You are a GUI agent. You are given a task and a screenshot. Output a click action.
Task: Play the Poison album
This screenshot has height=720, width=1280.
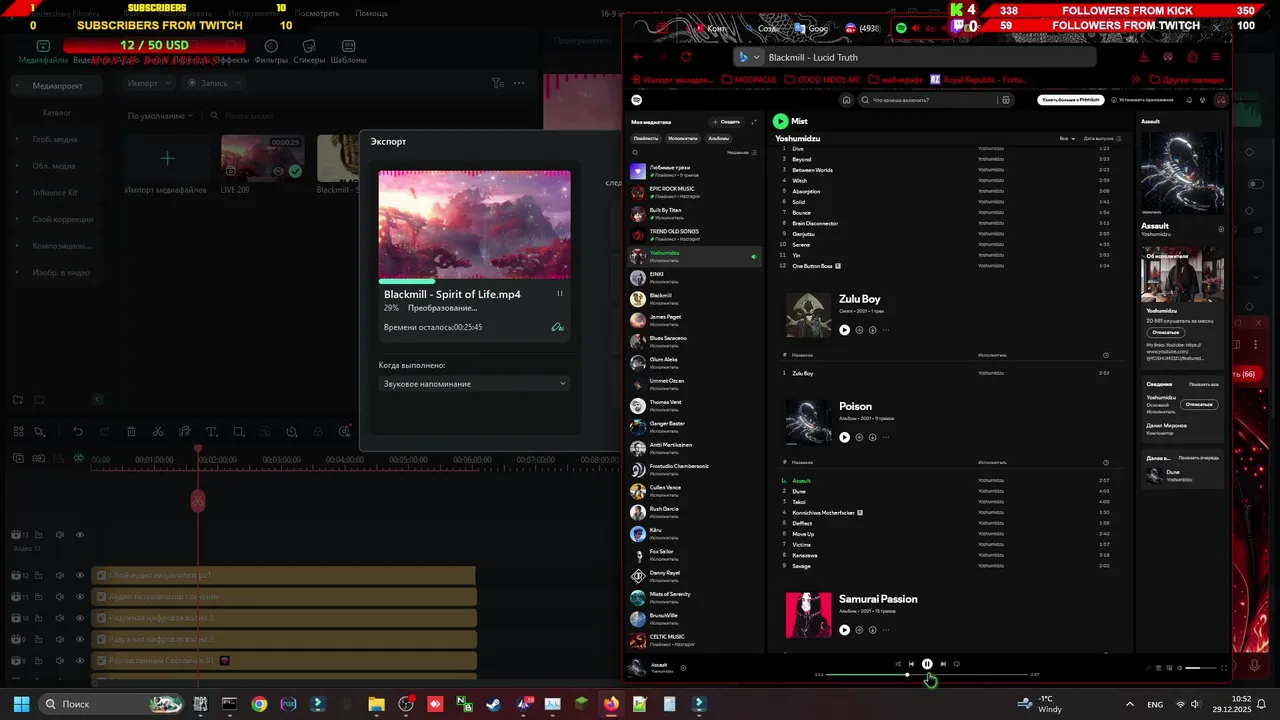(x=845, y=437)
